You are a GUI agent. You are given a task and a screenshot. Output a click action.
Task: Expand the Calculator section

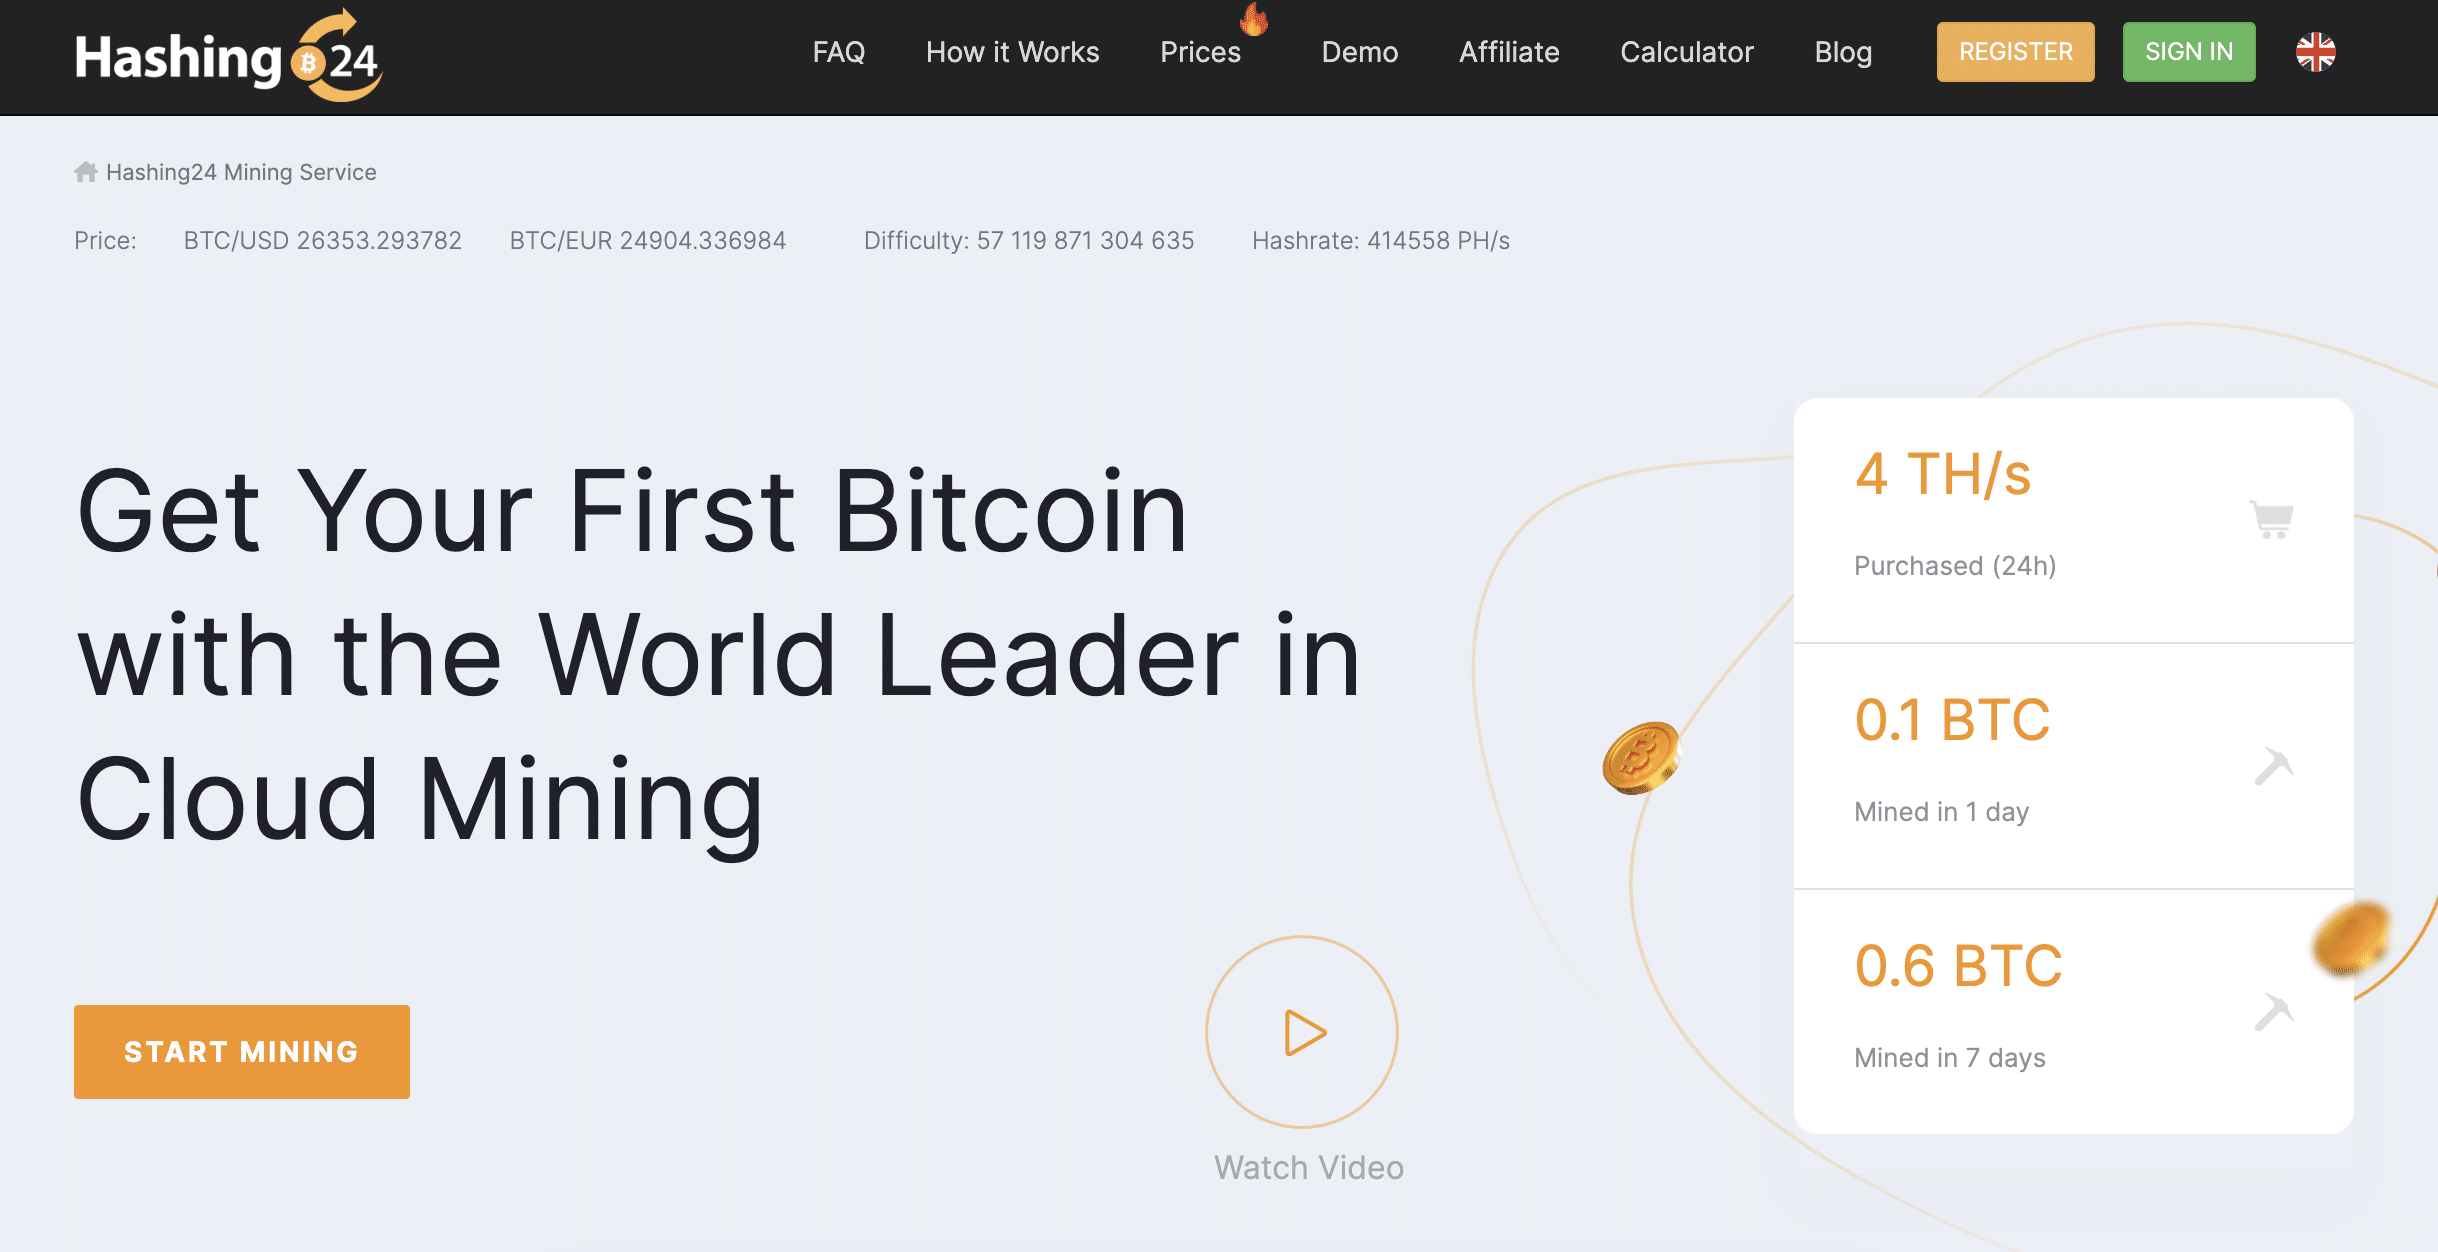coord(1688,50)
